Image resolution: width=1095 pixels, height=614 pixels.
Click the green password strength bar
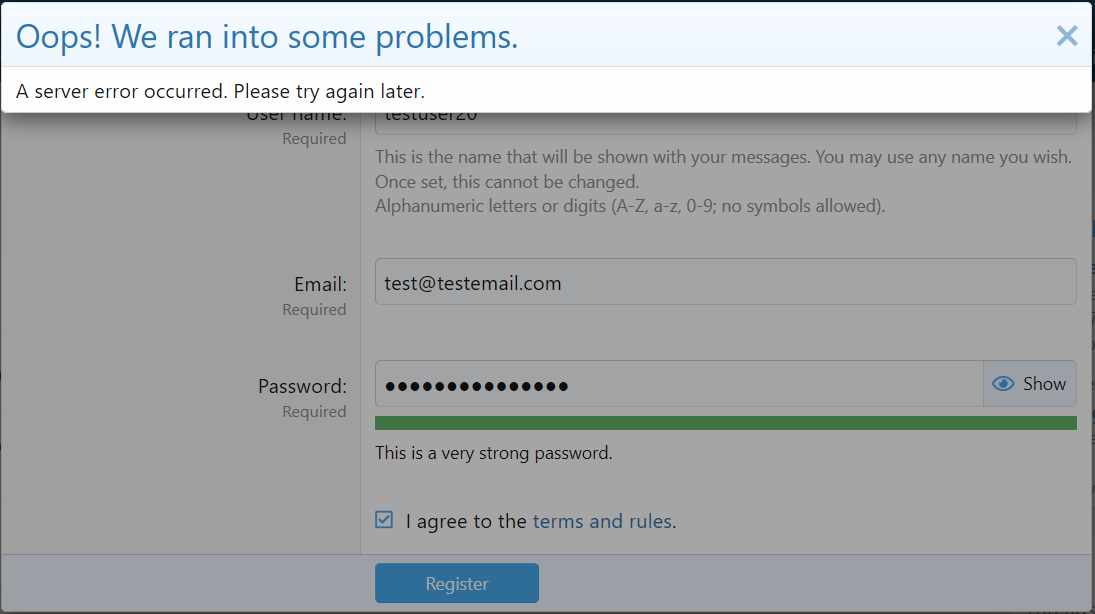coord(726,423)
